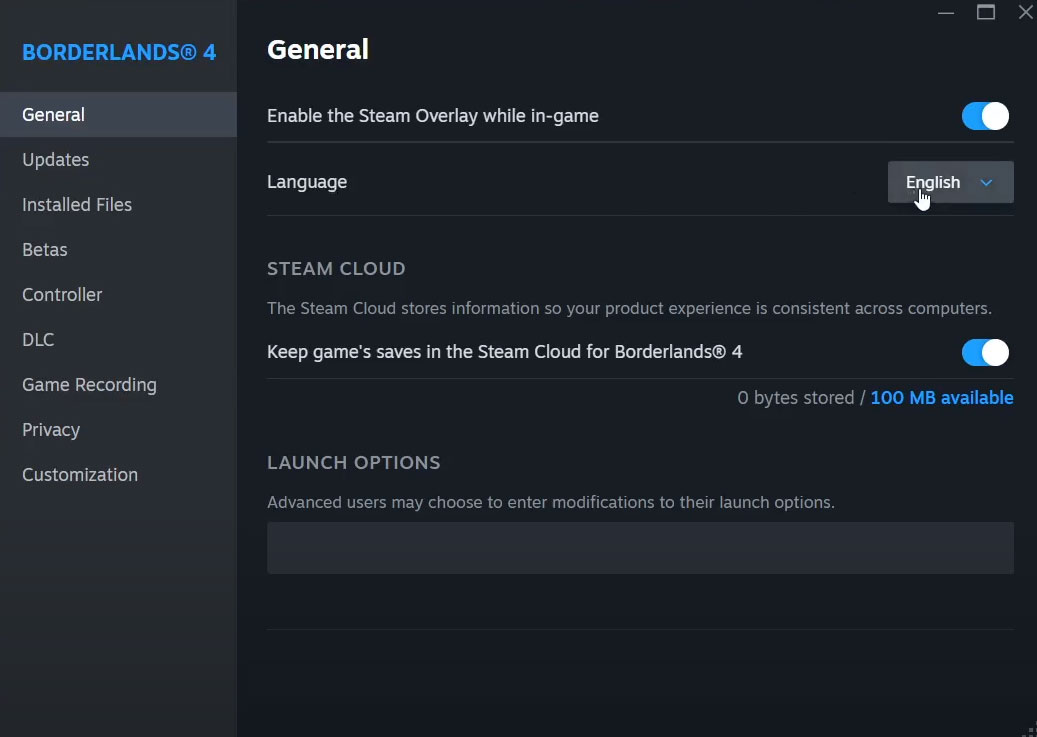The image size is (1037, 737).
Task: Click inside the launch options field
Action: click(x=640, y=547)
